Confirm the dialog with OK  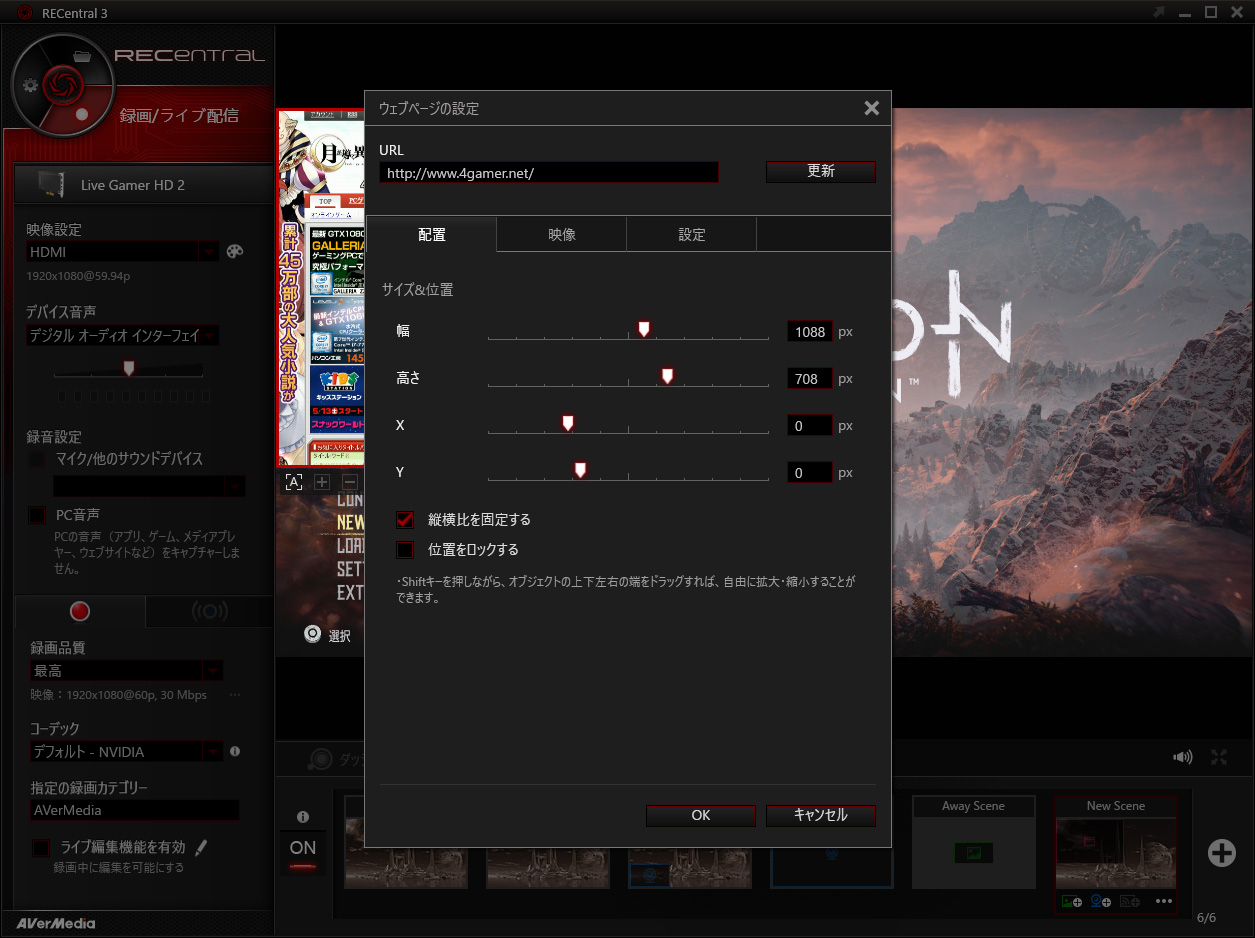click(x=701, y=815)
